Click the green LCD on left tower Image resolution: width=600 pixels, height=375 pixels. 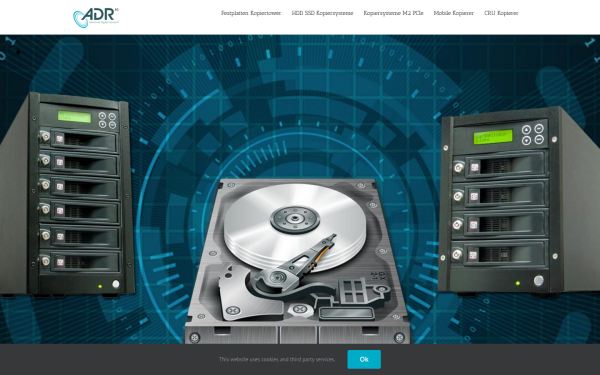tap(75, 117)
